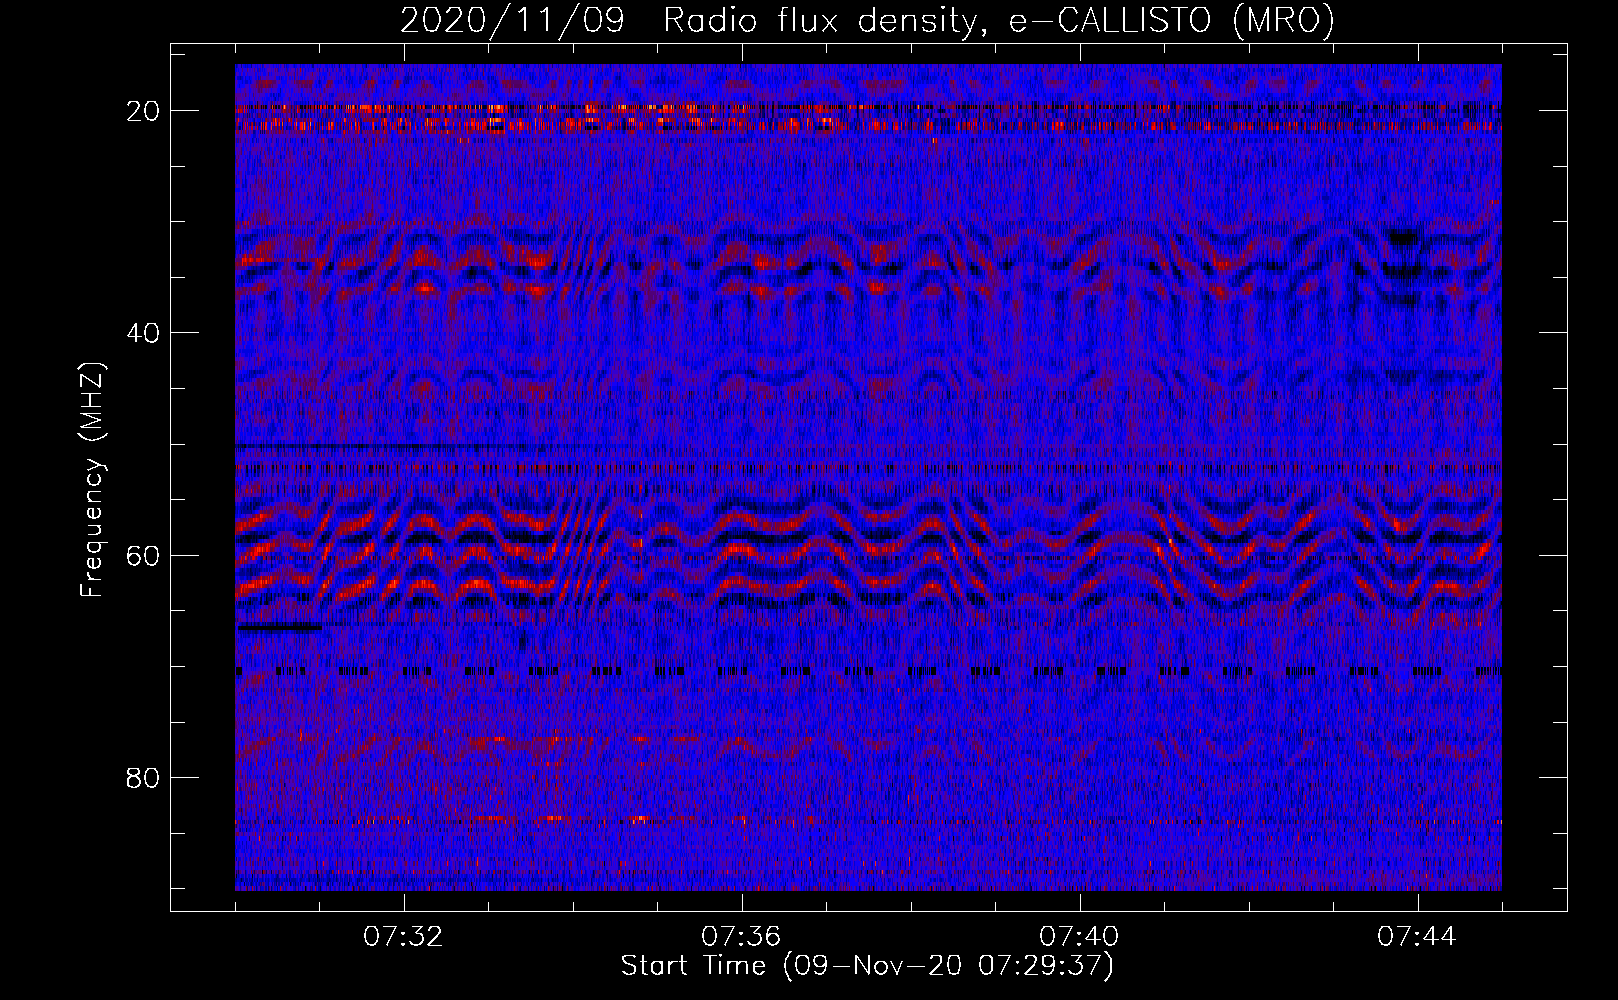Click the time tick label '07:32'

tap(403, 937)
